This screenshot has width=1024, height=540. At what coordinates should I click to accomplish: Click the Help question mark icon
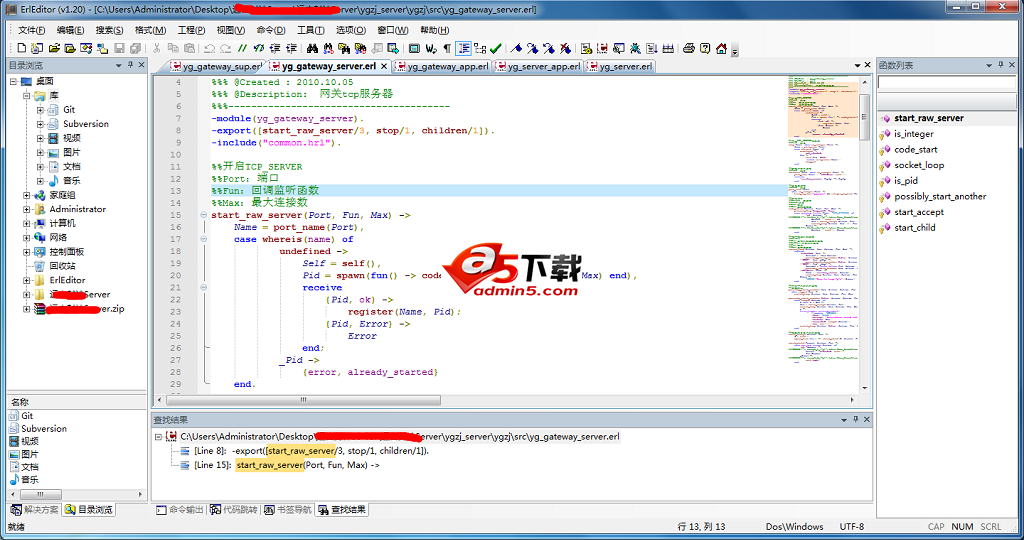coord(705,48)
